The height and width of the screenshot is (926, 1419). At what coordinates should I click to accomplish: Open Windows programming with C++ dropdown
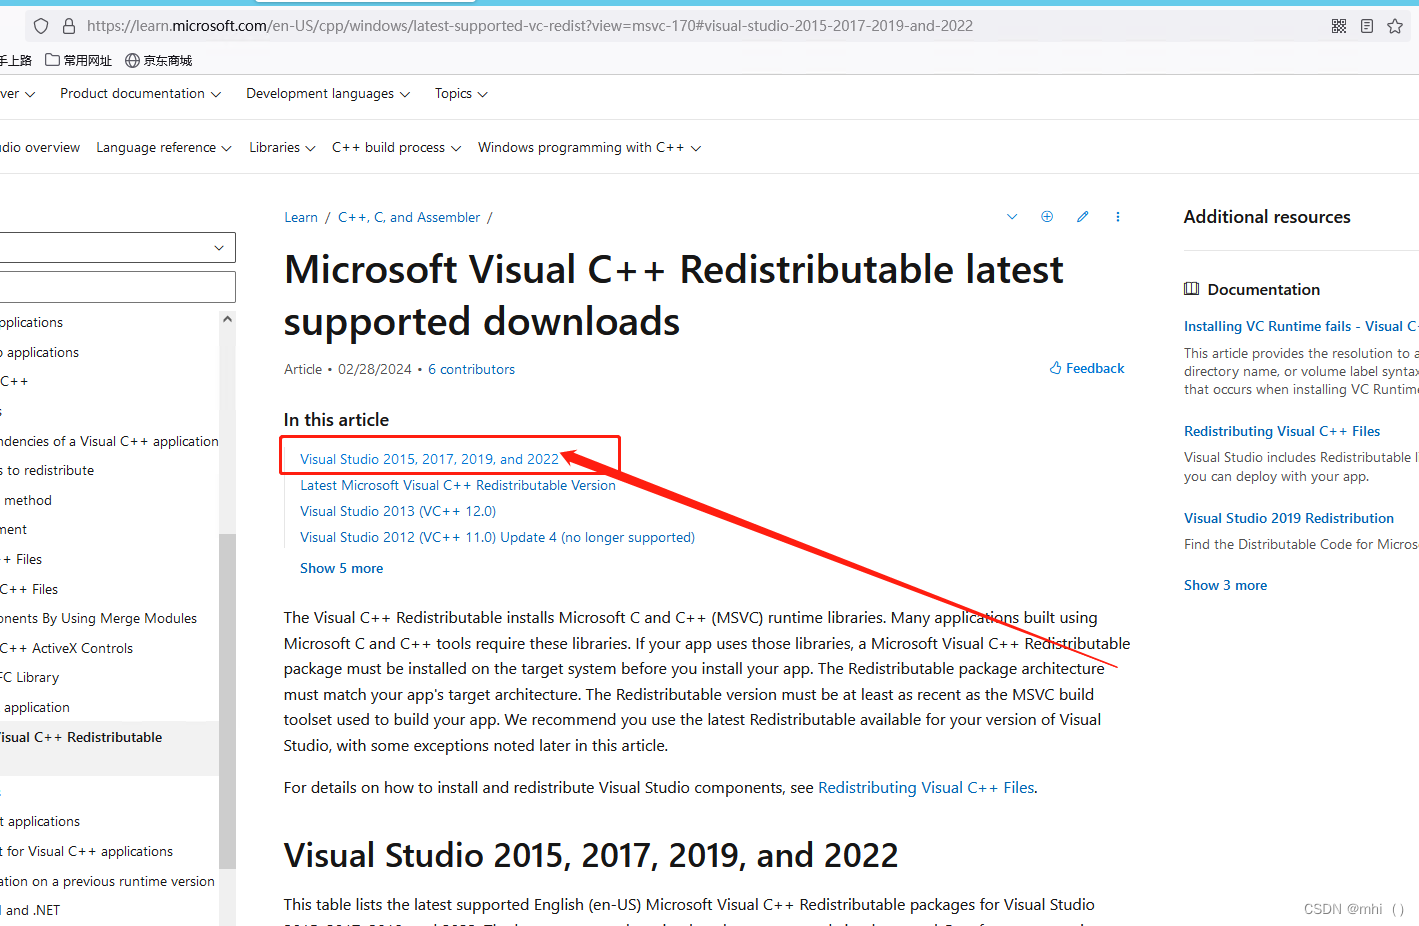click(589, 147)
